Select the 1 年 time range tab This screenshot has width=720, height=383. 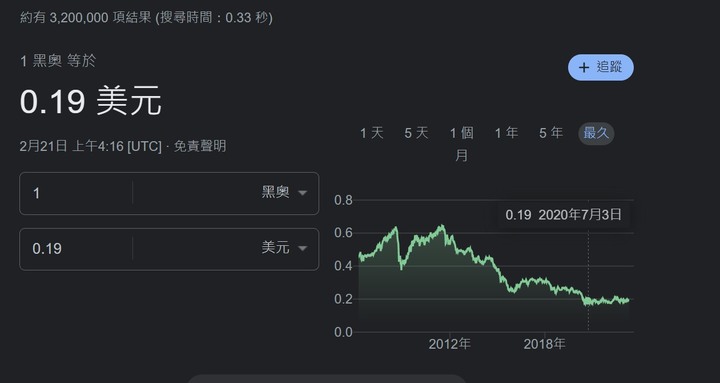(506, 133)
